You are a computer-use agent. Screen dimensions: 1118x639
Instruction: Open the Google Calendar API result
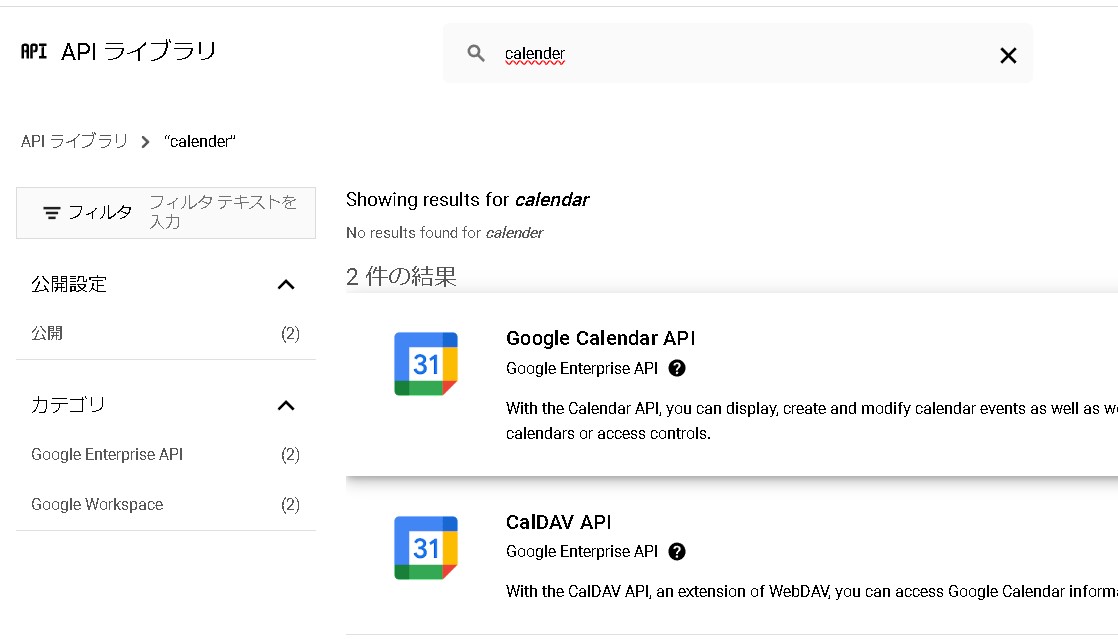(600, 338)
